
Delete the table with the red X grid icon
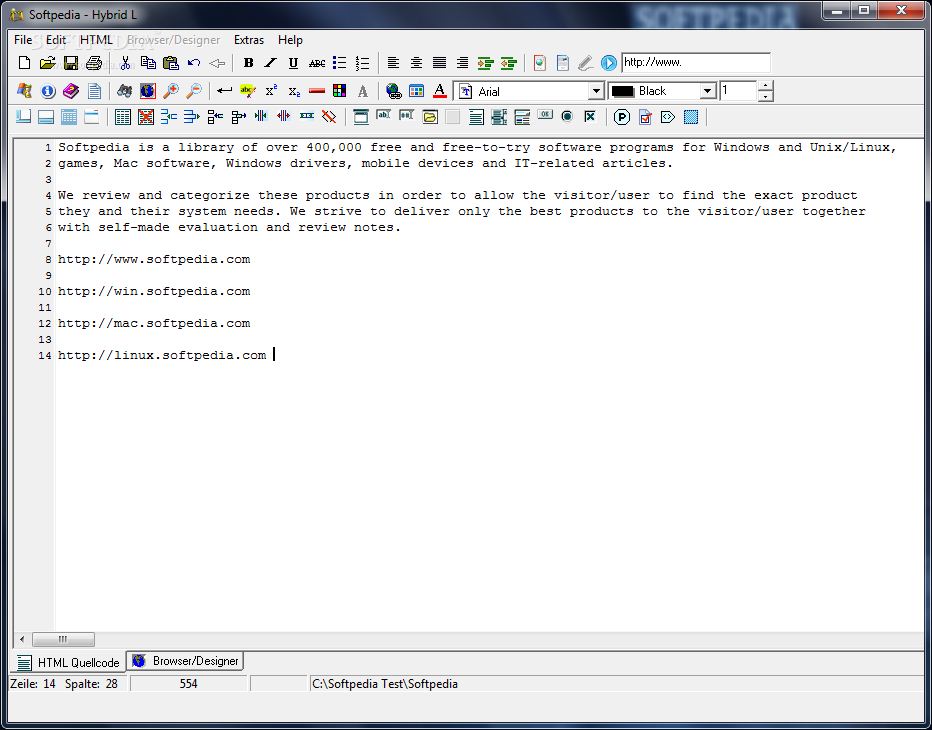tap(146, 117)
